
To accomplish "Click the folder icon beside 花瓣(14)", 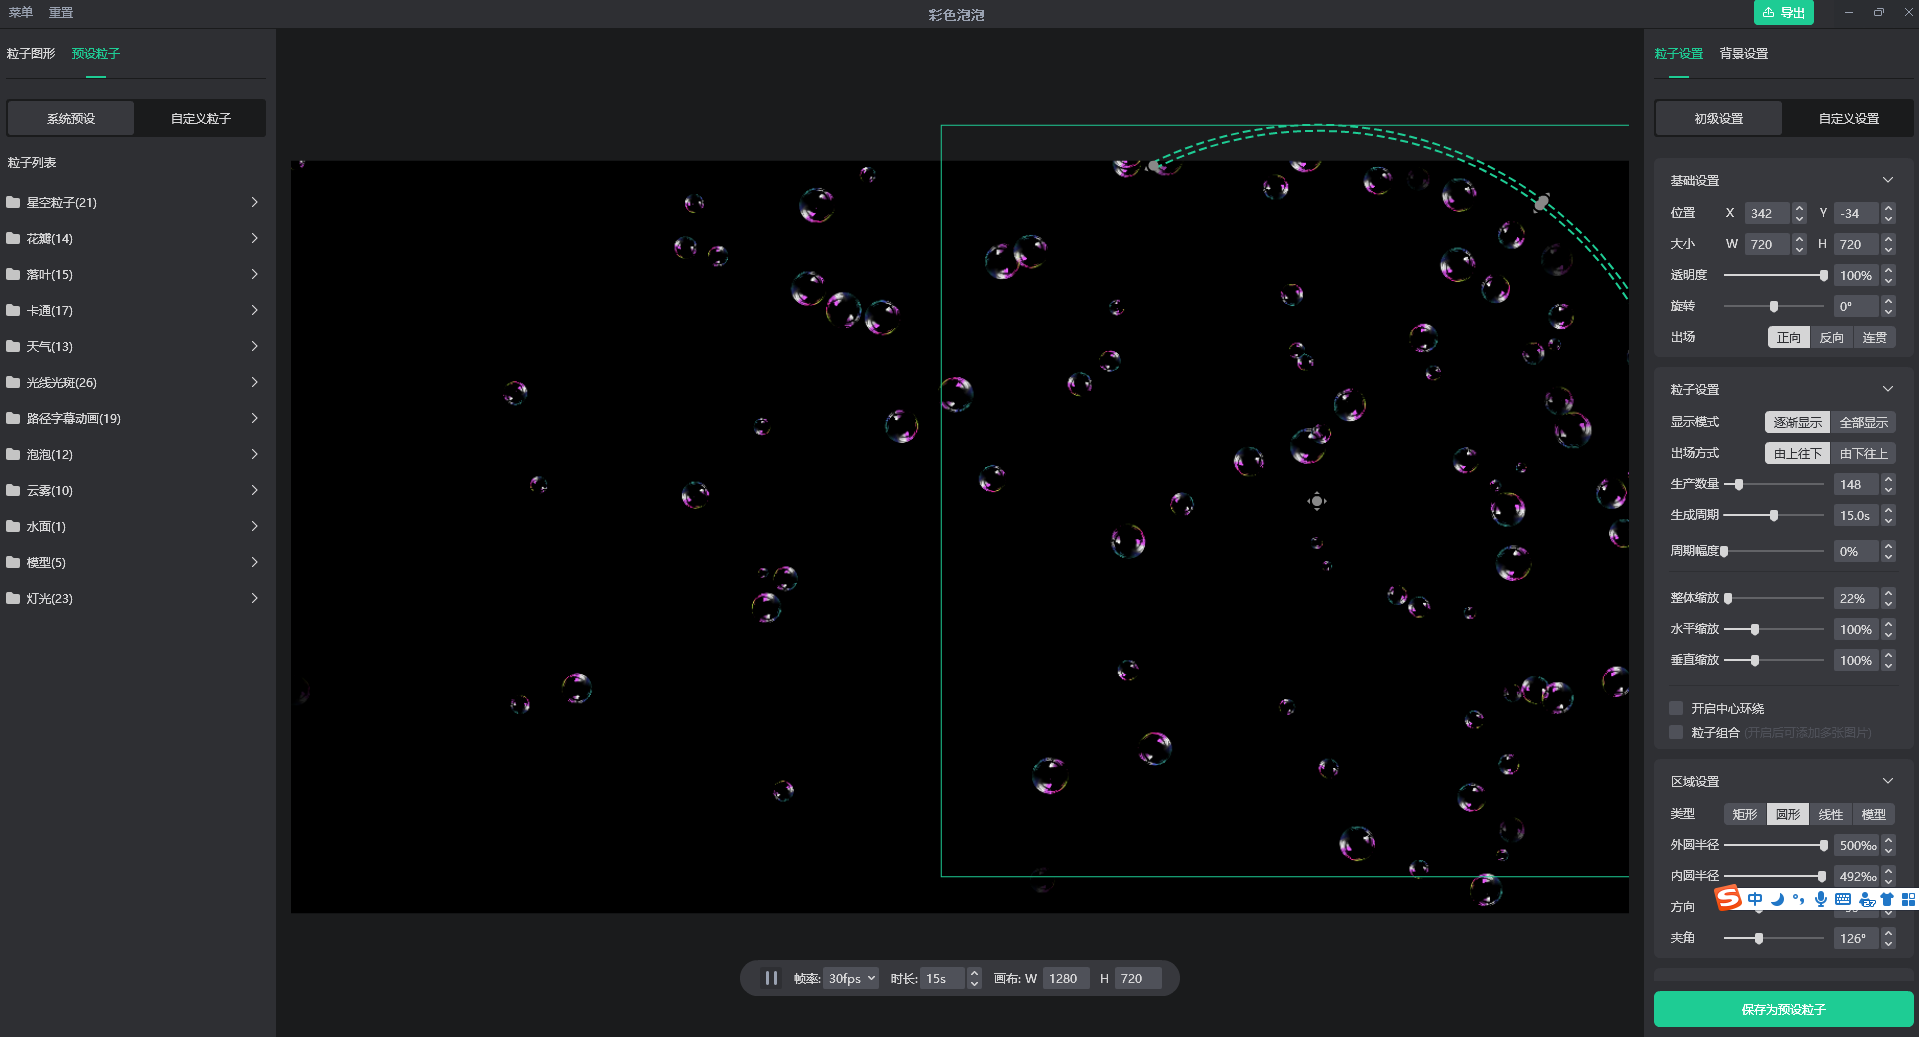I will point(13,238).
